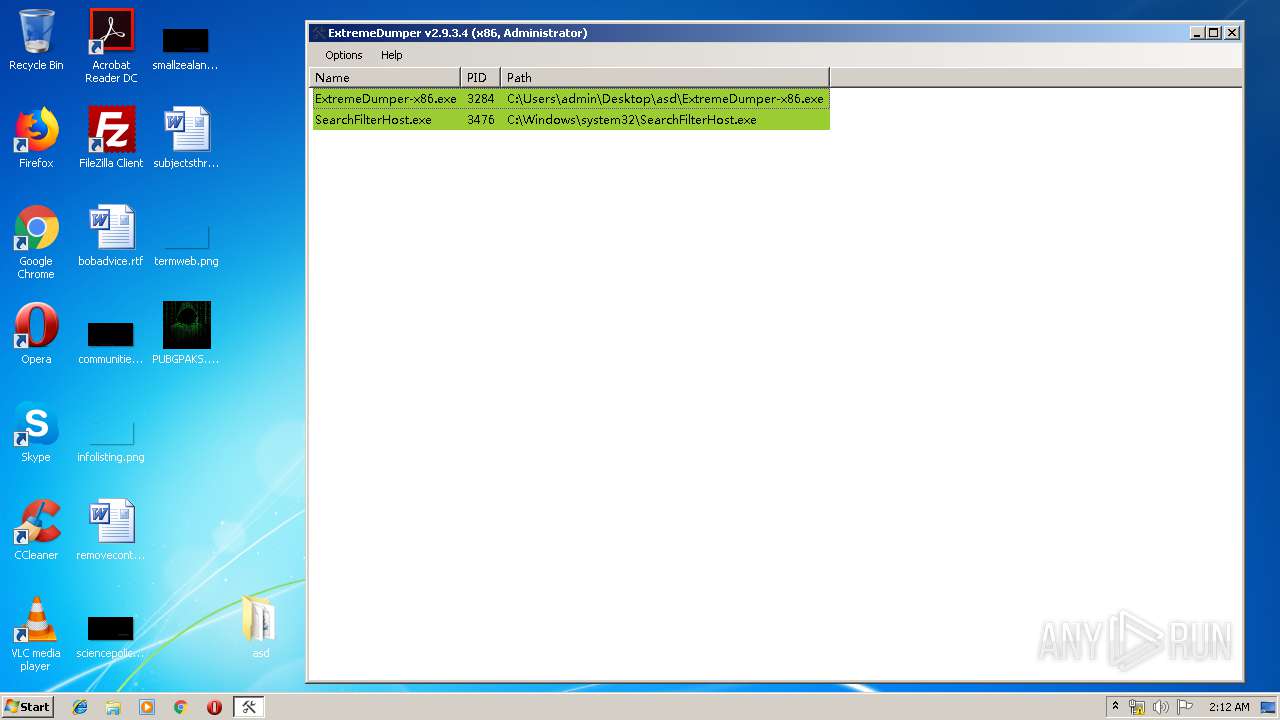Select the smallzealan desktop file
This screenshot has height=720, width=1280.
[185, 47]
